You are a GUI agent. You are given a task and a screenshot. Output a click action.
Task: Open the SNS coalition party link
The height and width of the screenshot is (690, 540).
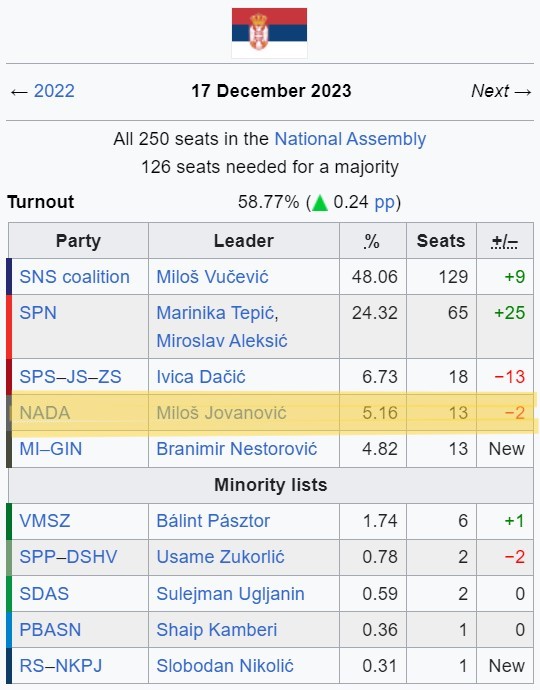pyautogui.click(x=74, y=277)
